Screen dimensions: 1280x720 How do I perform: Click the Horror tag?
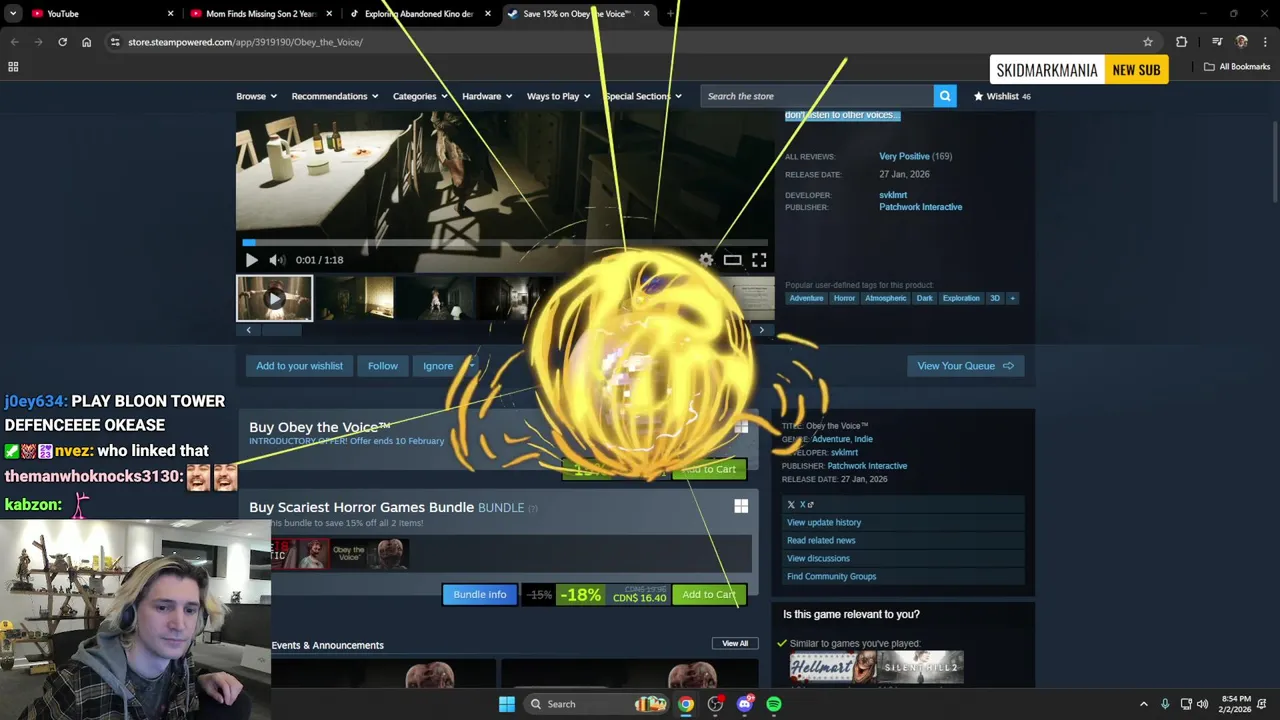click(845, 298)
